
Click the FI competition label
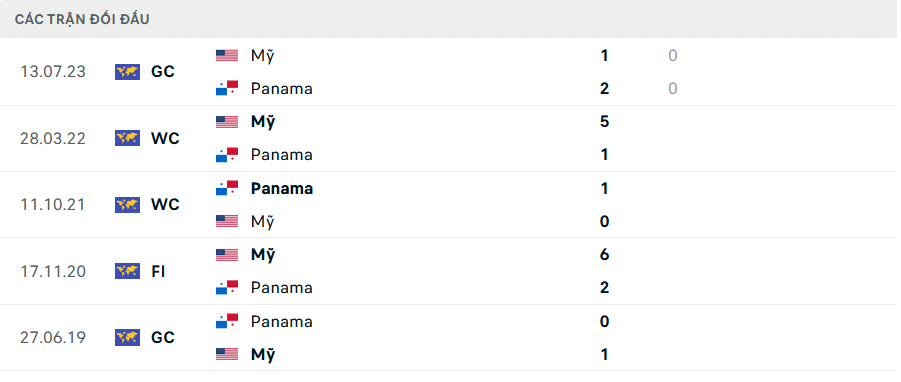(158, 271)
